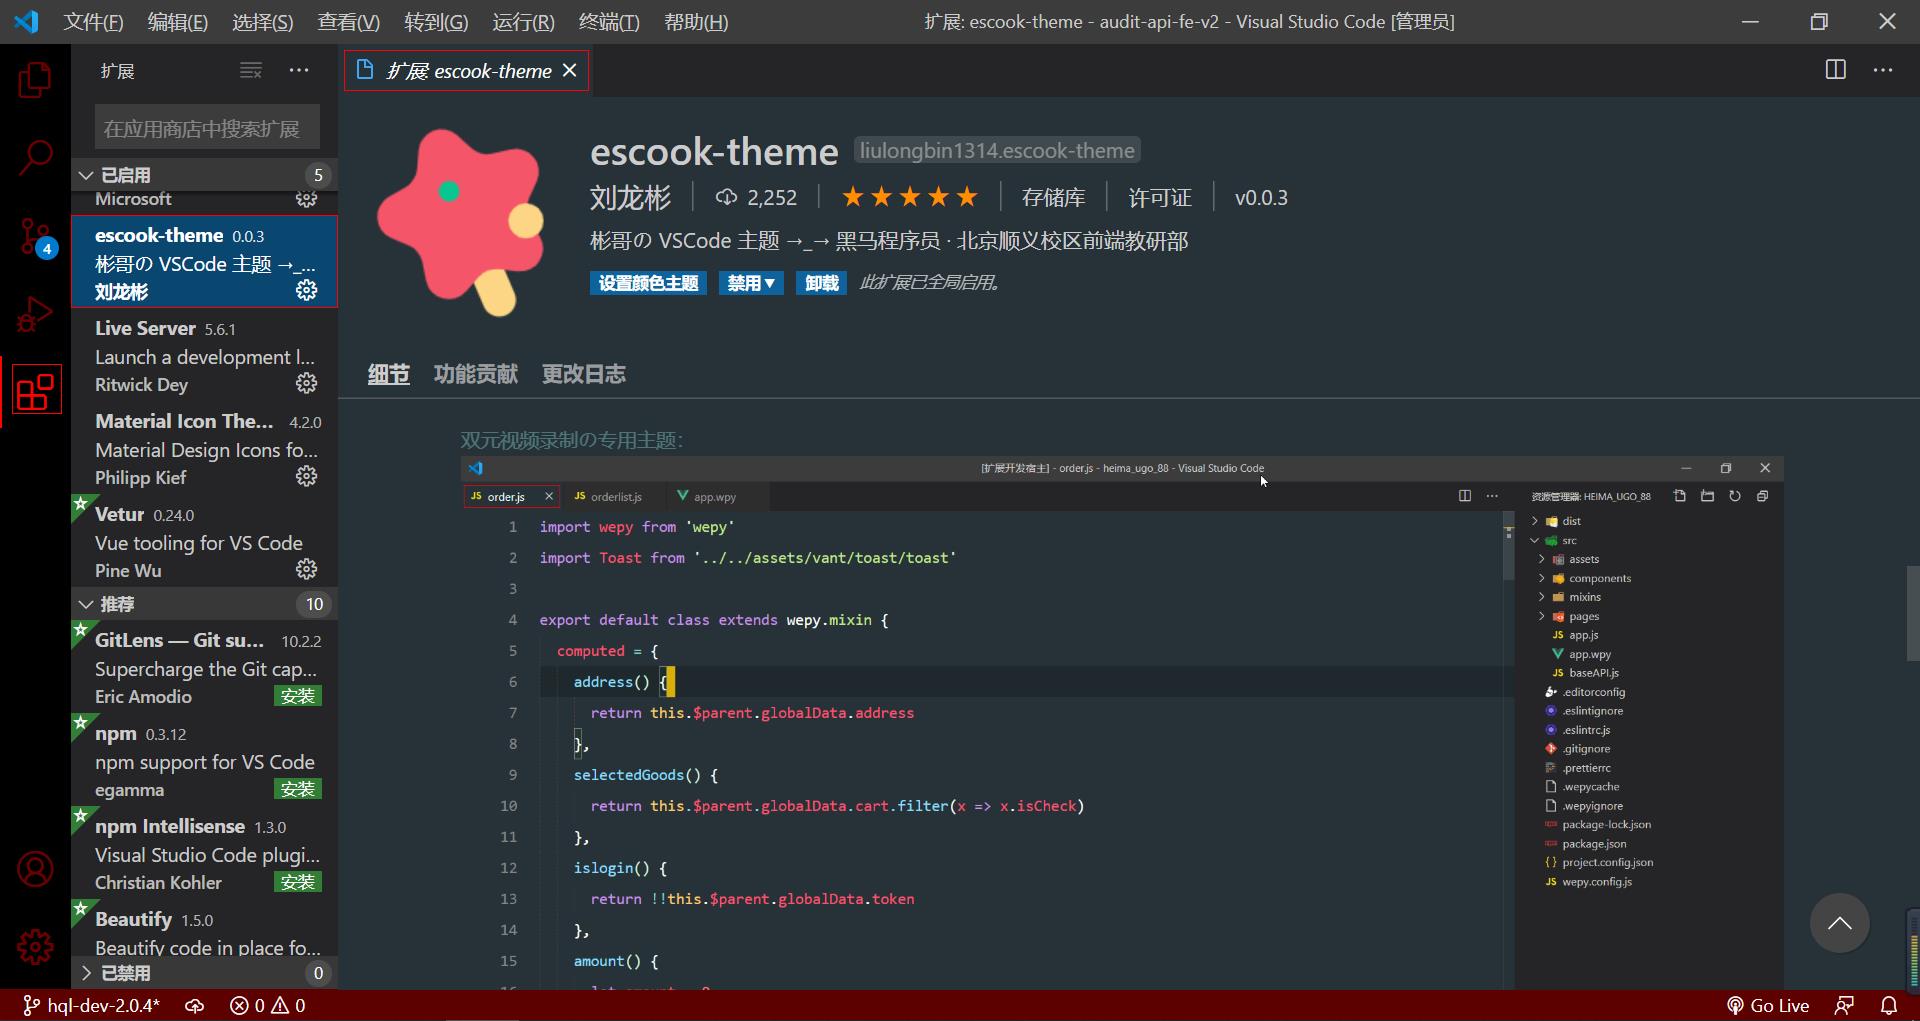Open the 查看(V) menu
This screenshot has height=1021, width=1920.
(349, 21)
